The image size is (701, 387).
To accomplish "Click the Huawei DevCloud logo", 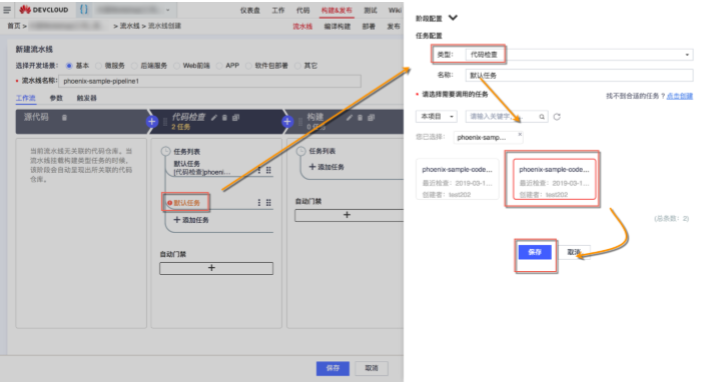I will [43, 9].
